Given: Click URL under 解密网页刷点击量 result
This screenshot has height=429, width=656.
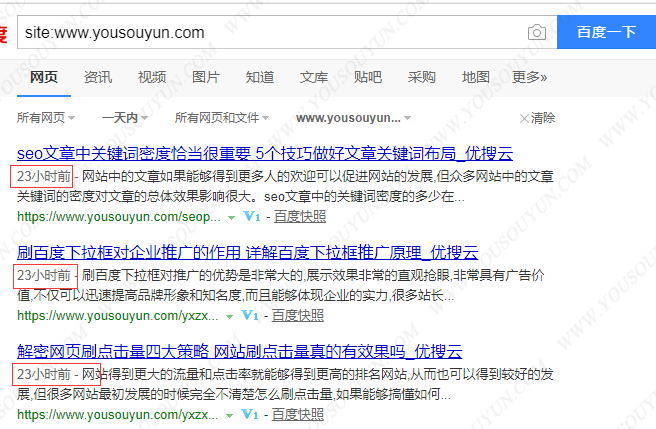Looking at the screenshot, I should 118,414.
